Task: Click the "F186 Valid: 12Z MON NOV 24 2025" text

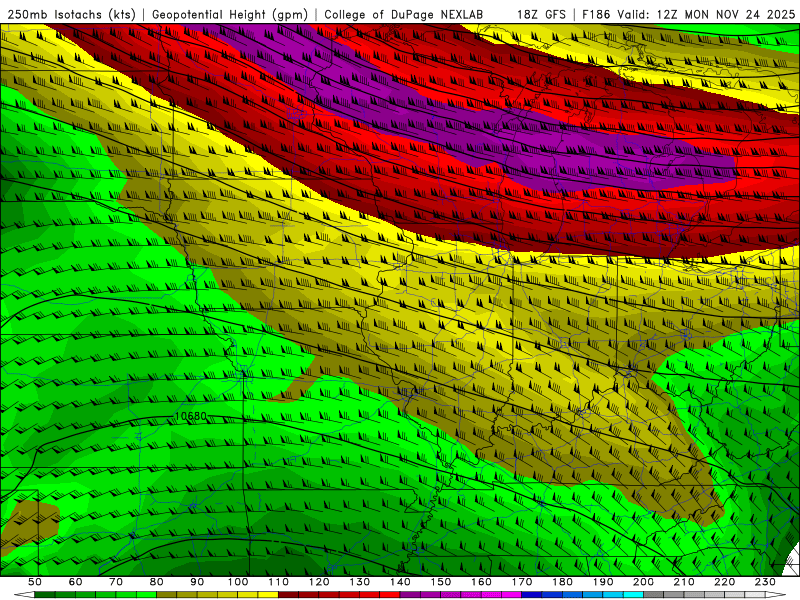Action: click(689, 14)
